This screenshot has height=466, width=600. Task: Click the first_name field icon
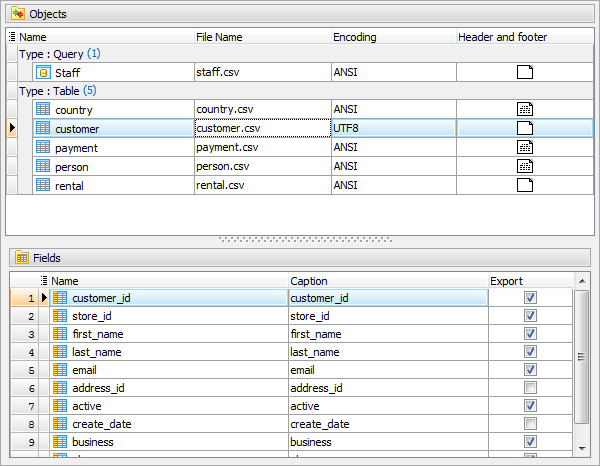[60, 334]
